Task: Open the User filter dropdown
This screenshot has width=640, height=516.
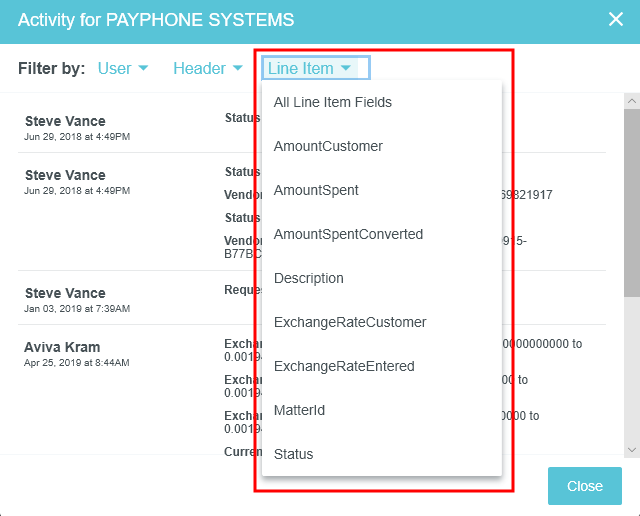Action: click(123, 68)
